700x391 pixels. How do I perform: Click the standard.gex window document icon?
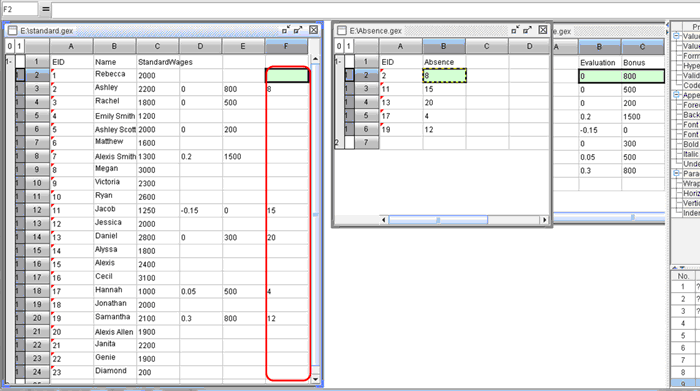(12, 31)
